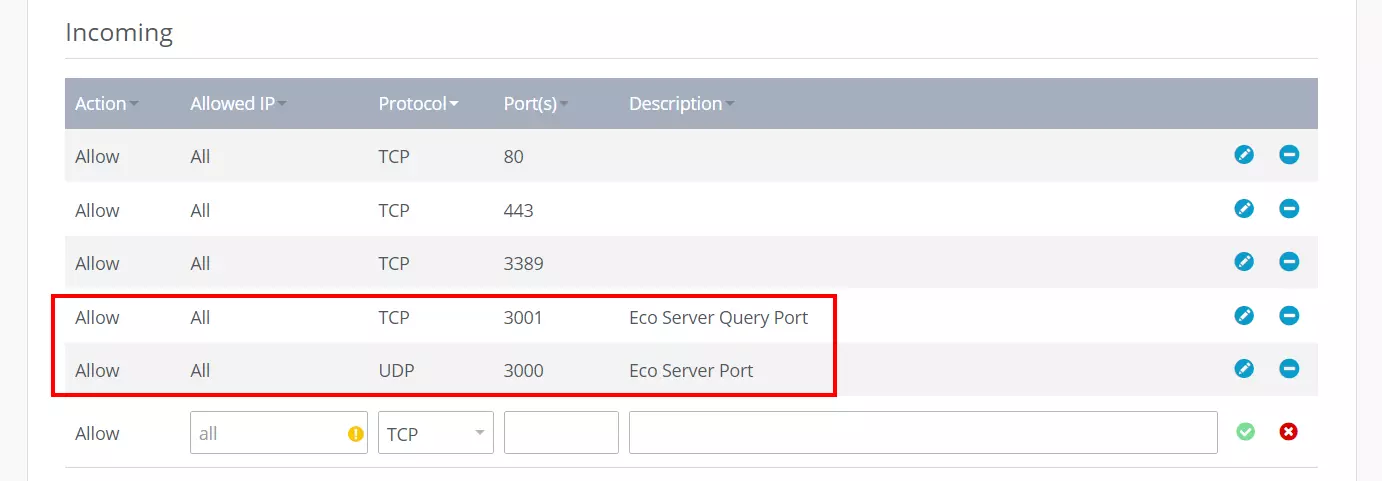This screenshot has height=481, width=1382.
Task: Remove the port 80 rule
Action: (x=1289, y=155)
